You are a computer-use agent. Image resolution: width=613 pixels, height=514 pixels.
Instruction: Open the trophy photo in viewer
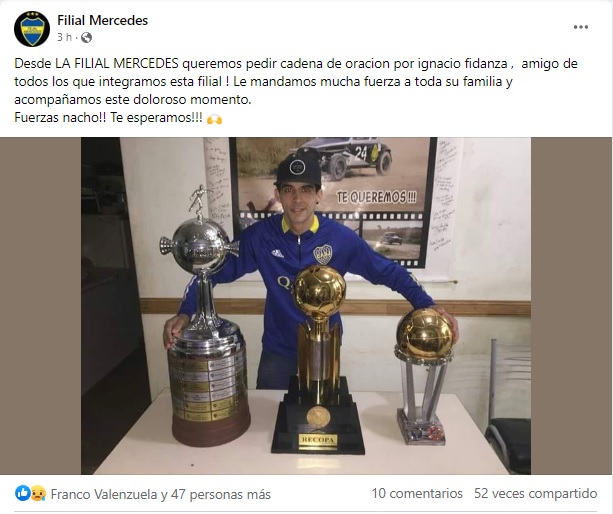pos(306,306)
